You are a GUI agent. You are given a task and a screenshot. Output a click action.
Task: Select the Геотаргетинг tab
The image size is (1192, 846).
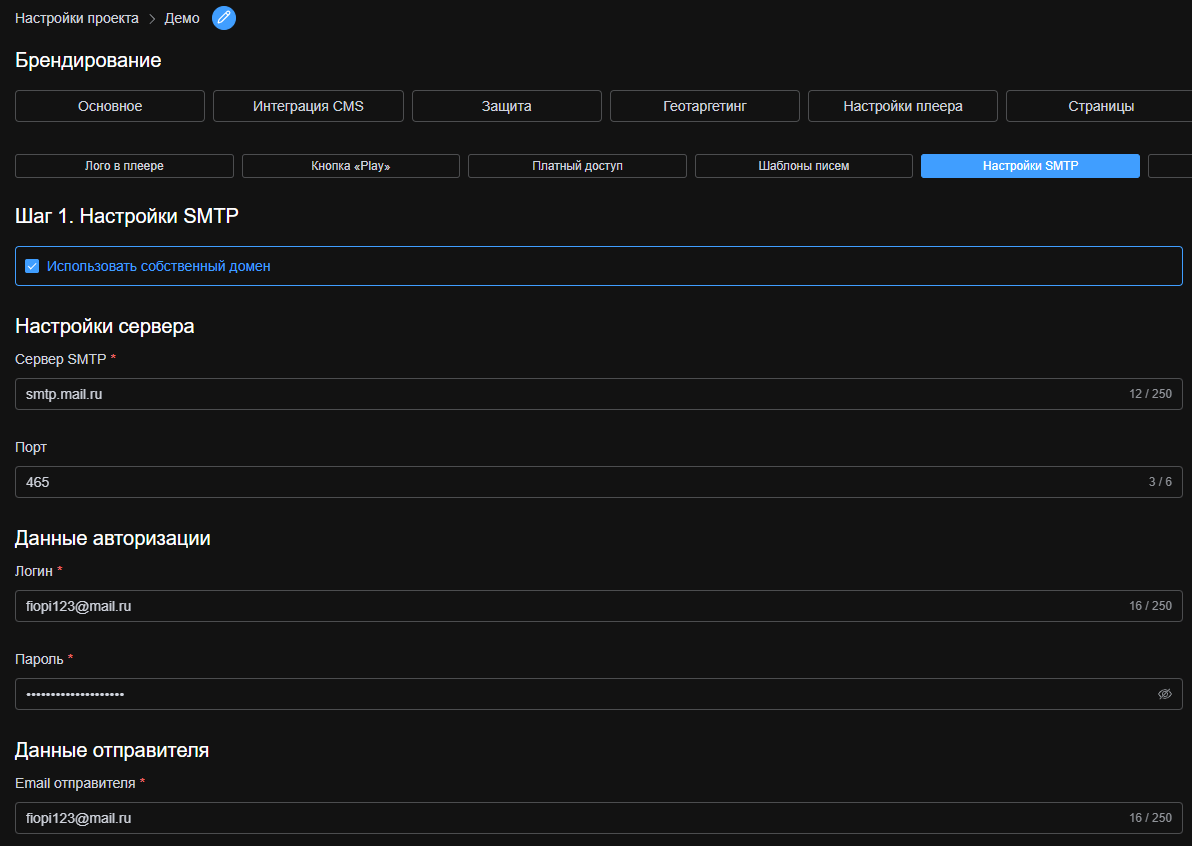click(x=705, y=106)
